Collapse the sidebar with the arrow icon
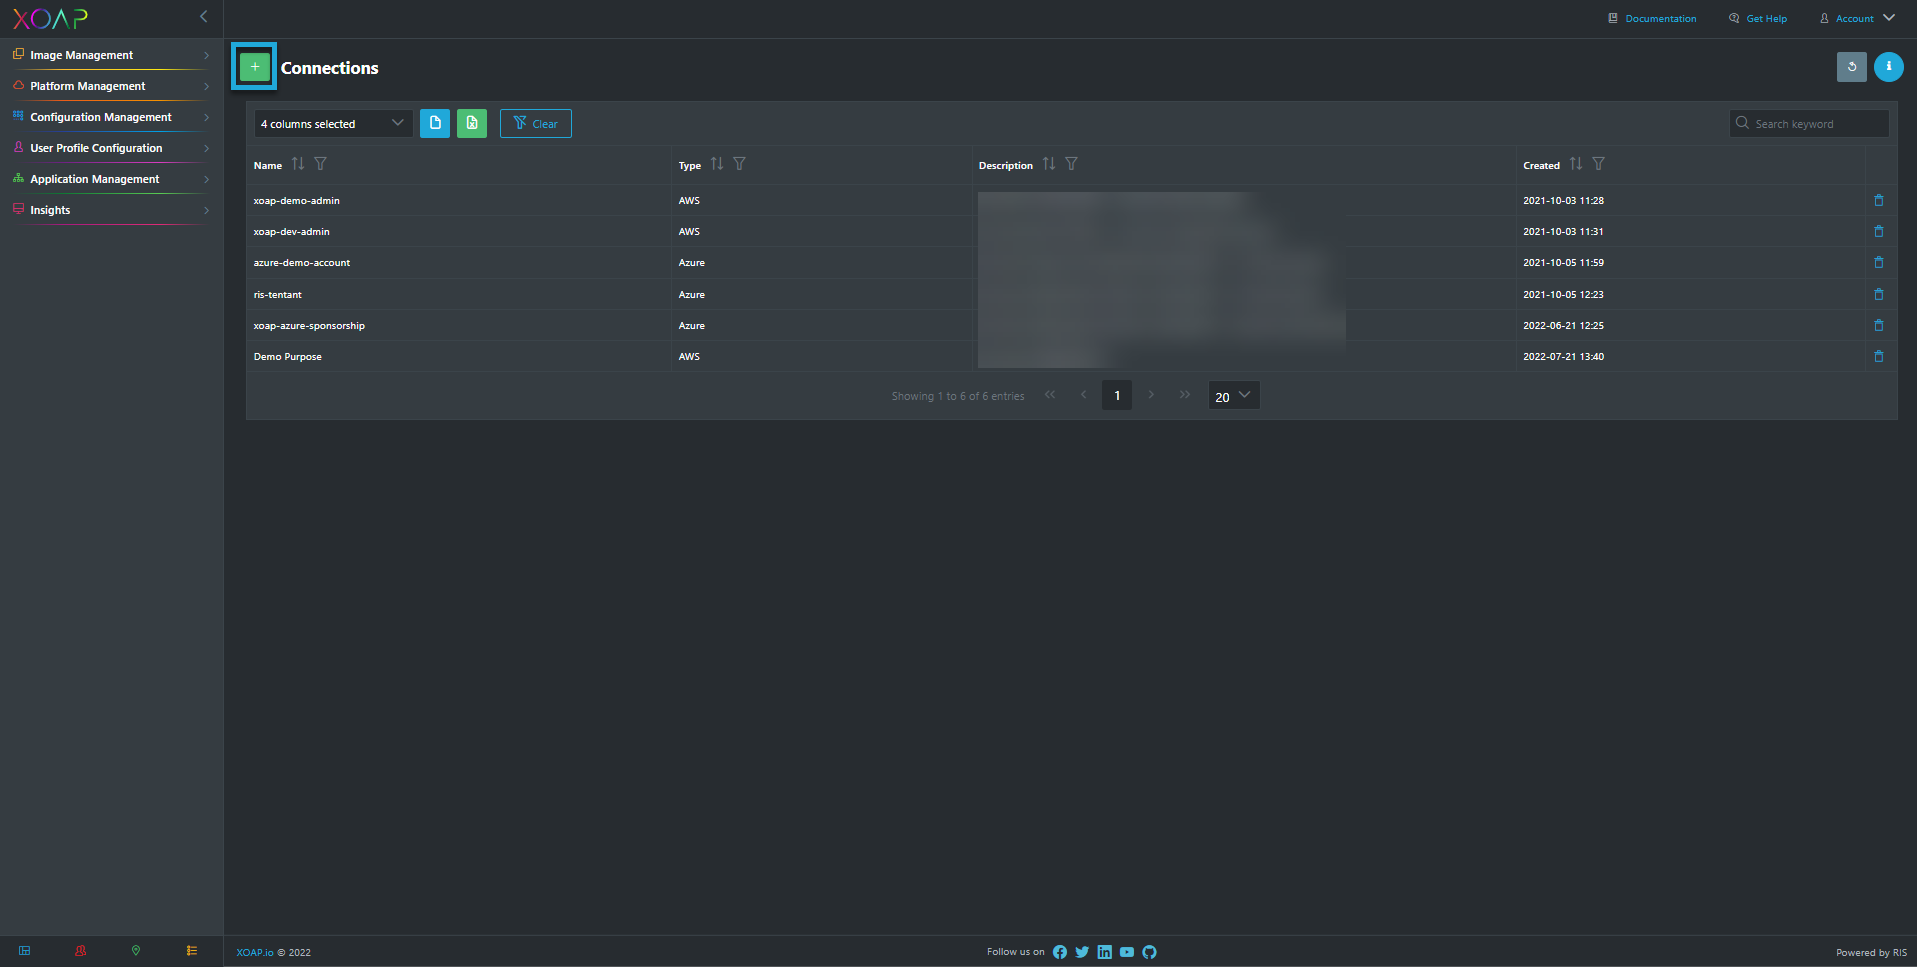Screen dimensions: 1917x967 [x=204, y=16]
